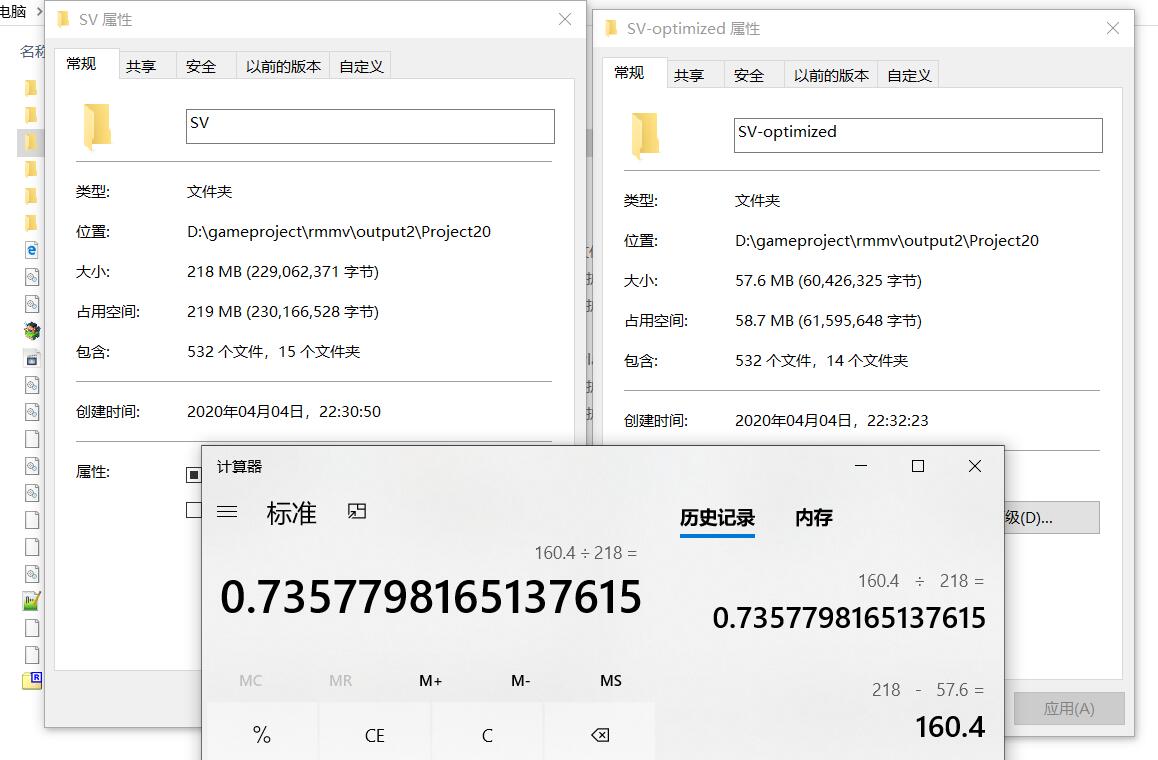Click SV-optimized 占用空间 58.7 MB value
This screenshot has width=1158, height=760.
[x=828, y=321]
